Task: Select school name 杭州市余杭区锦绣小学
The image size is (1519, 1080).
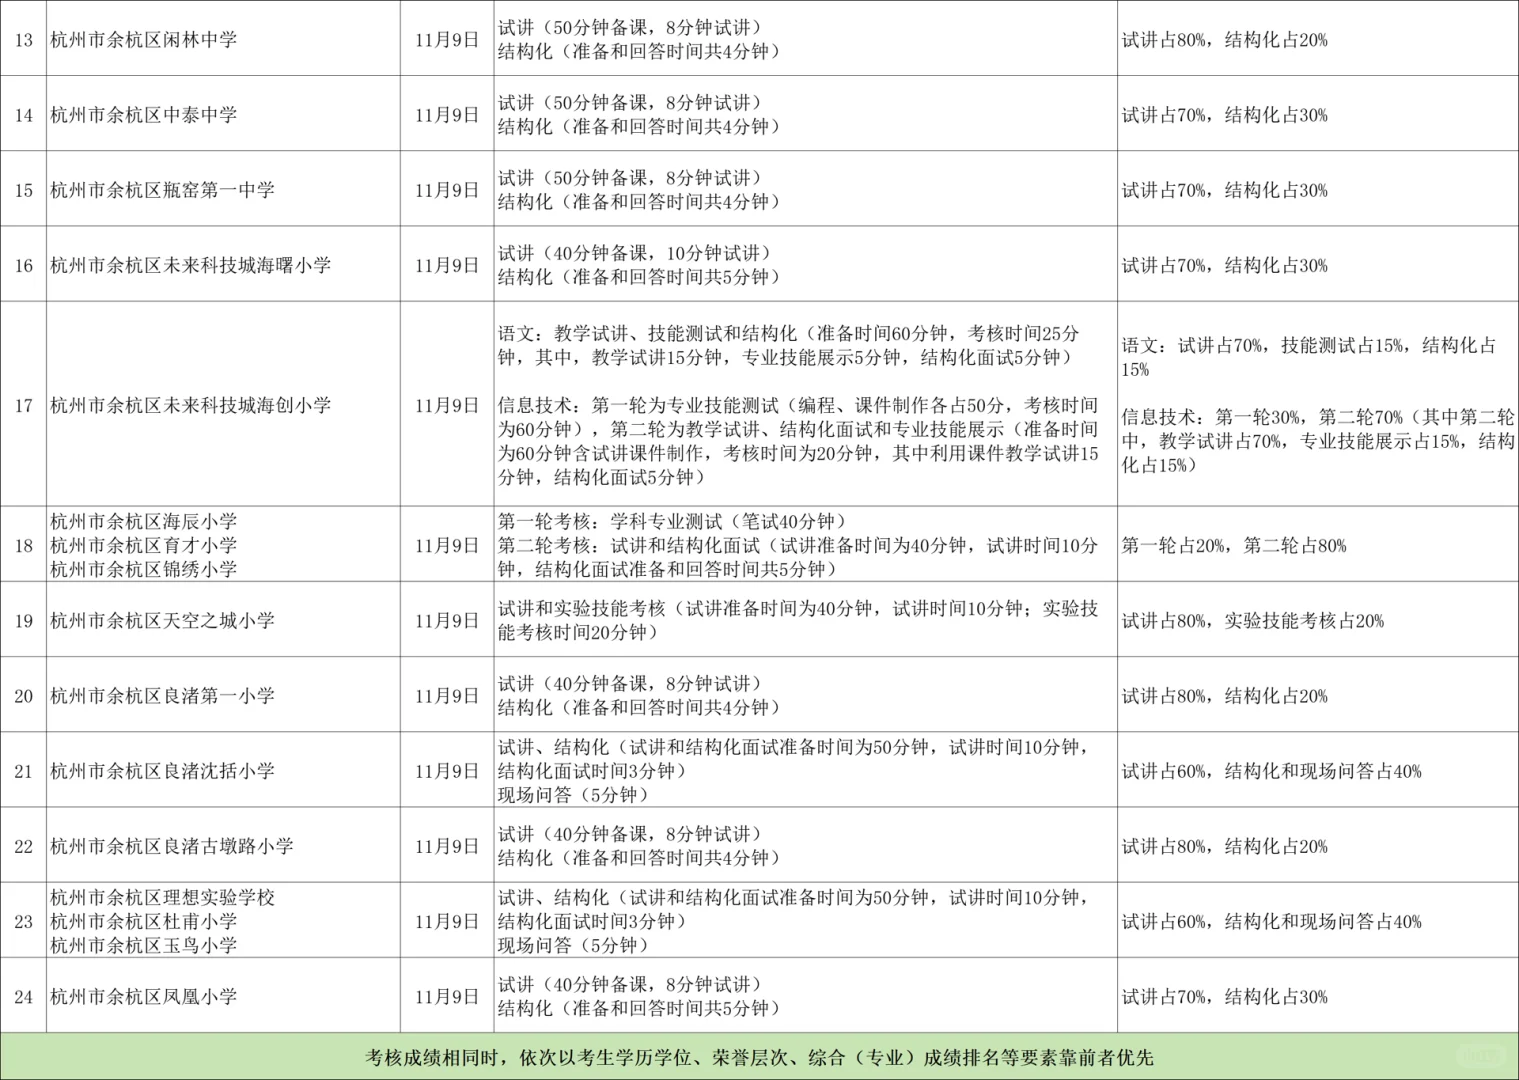Action: coord(144,569)
